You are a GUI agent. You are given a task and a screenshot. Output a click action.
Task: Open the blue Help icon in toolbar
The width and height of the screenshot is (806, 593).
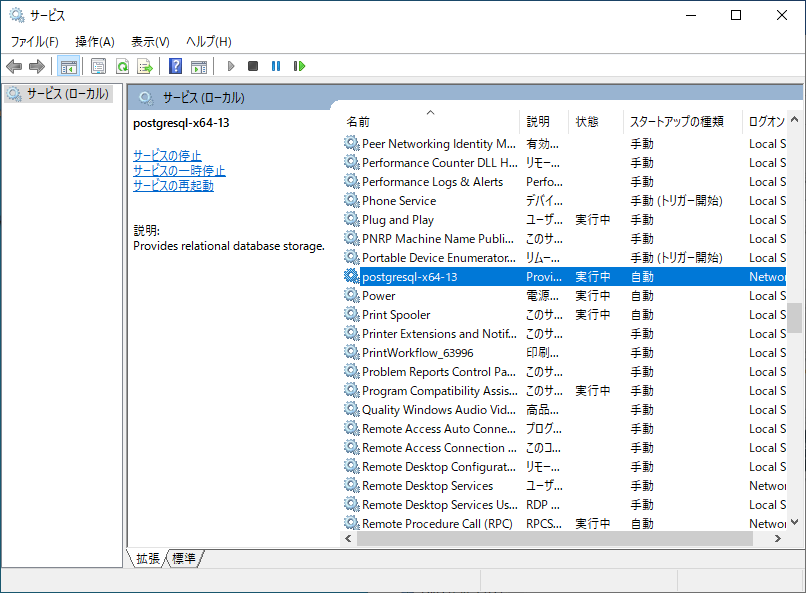point(175,66)
